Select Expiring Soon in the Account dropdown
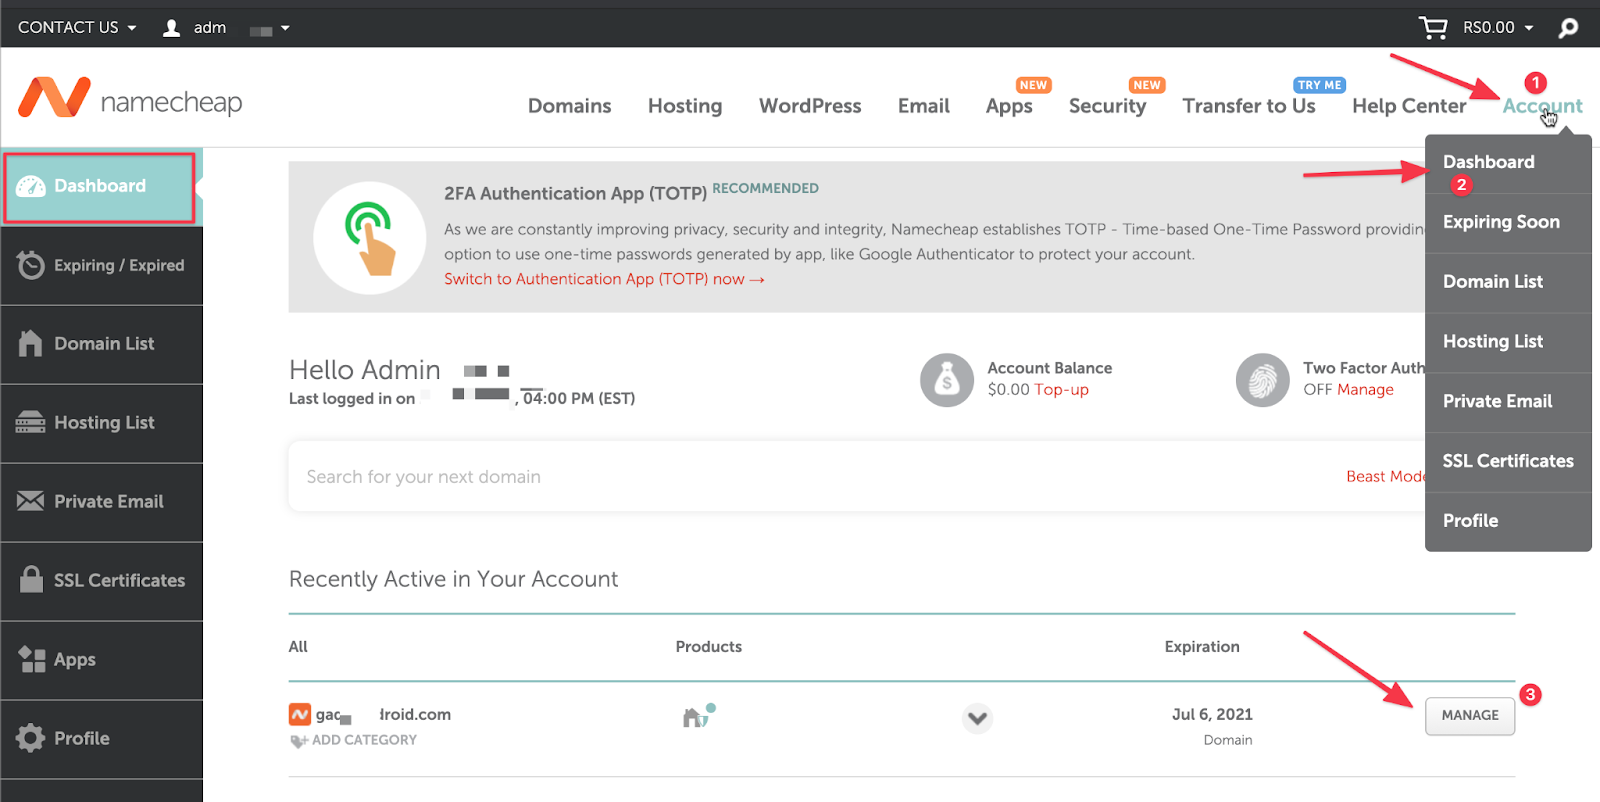The width and height of the screenshot is (1600, 802). 1508,222
